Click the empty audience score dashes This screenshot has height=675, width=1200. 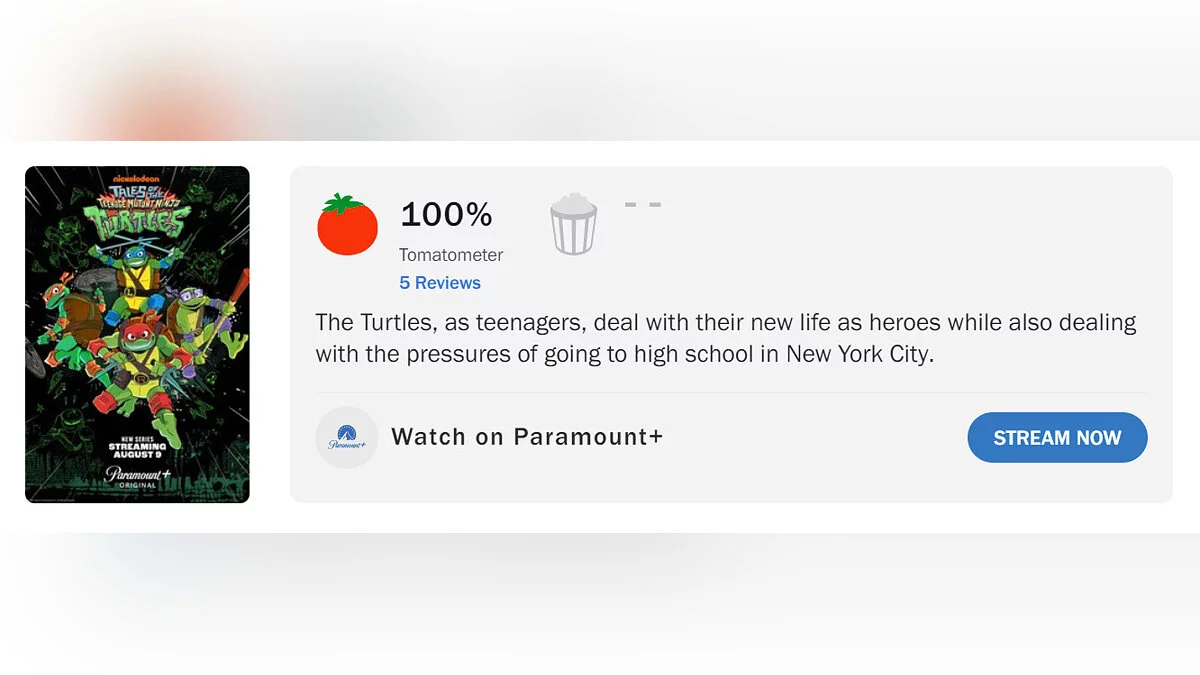coord(642,205)
